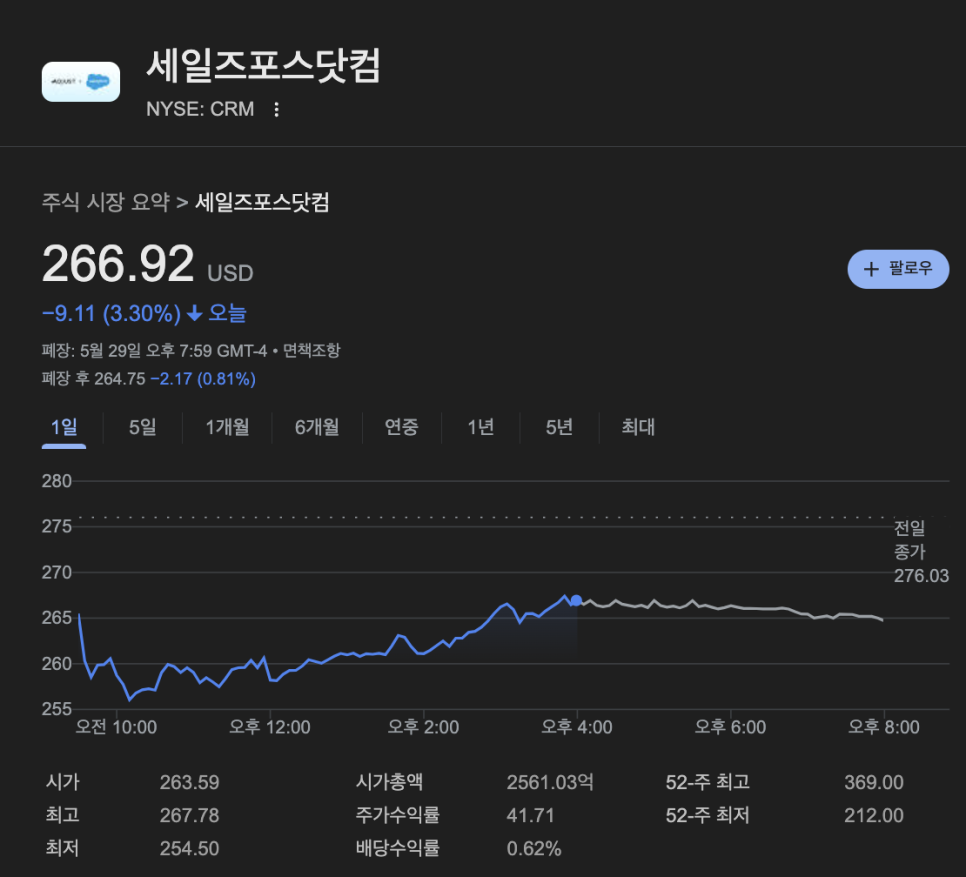This screenshot has height=877, width=966.
Task: Click the −9.11 (3.30%) daily change
Action: (x=112, y=313)
